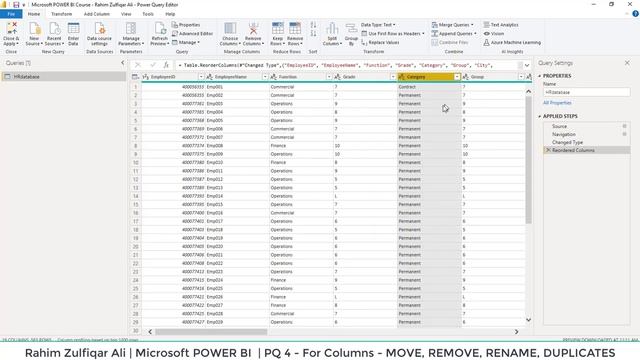Open the Advanced Editor
640x360 pixels.
192,33
